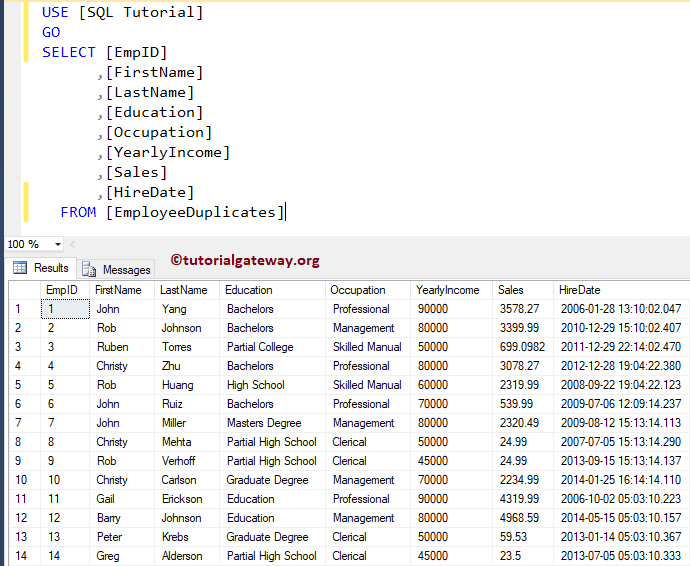Viewport: 690px width, 566px height.
Task: Click the sales value 59.53
Action: [x=523, y=537]
